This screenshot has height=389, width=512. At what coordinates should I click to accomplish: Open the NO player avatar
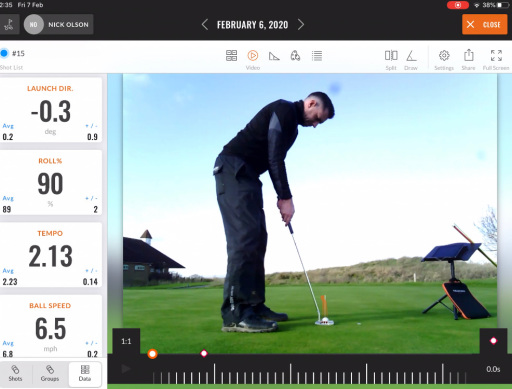[x=34, y=24]
